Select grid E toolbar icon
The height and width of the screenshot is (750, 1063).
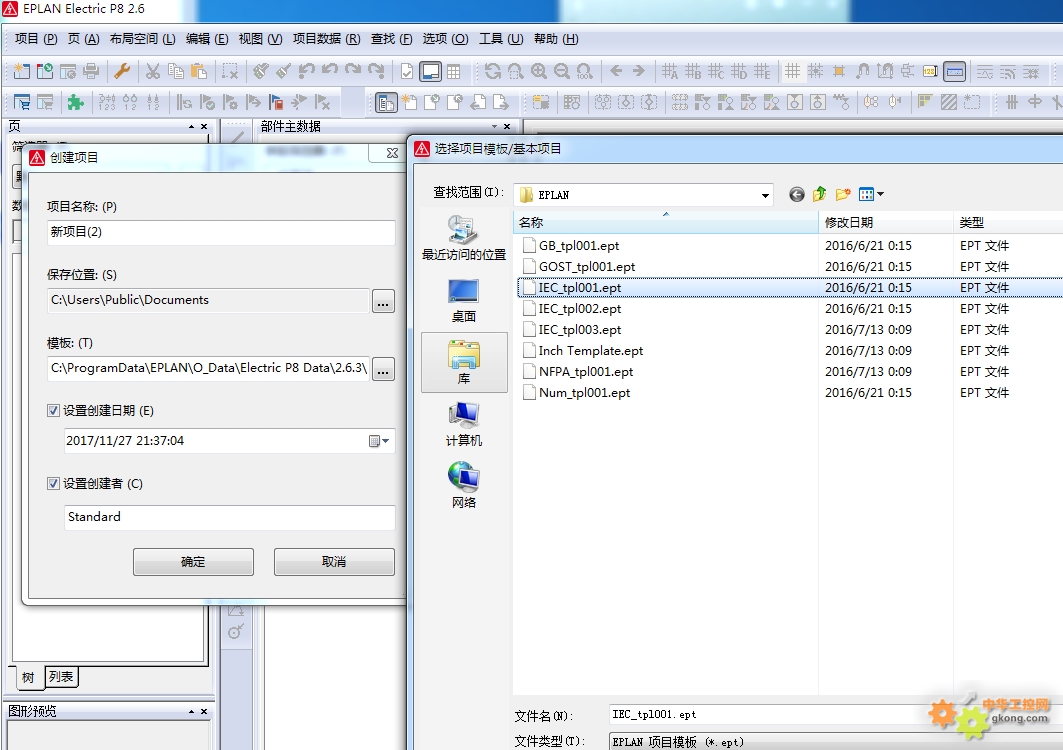click(x=762, y=71)
